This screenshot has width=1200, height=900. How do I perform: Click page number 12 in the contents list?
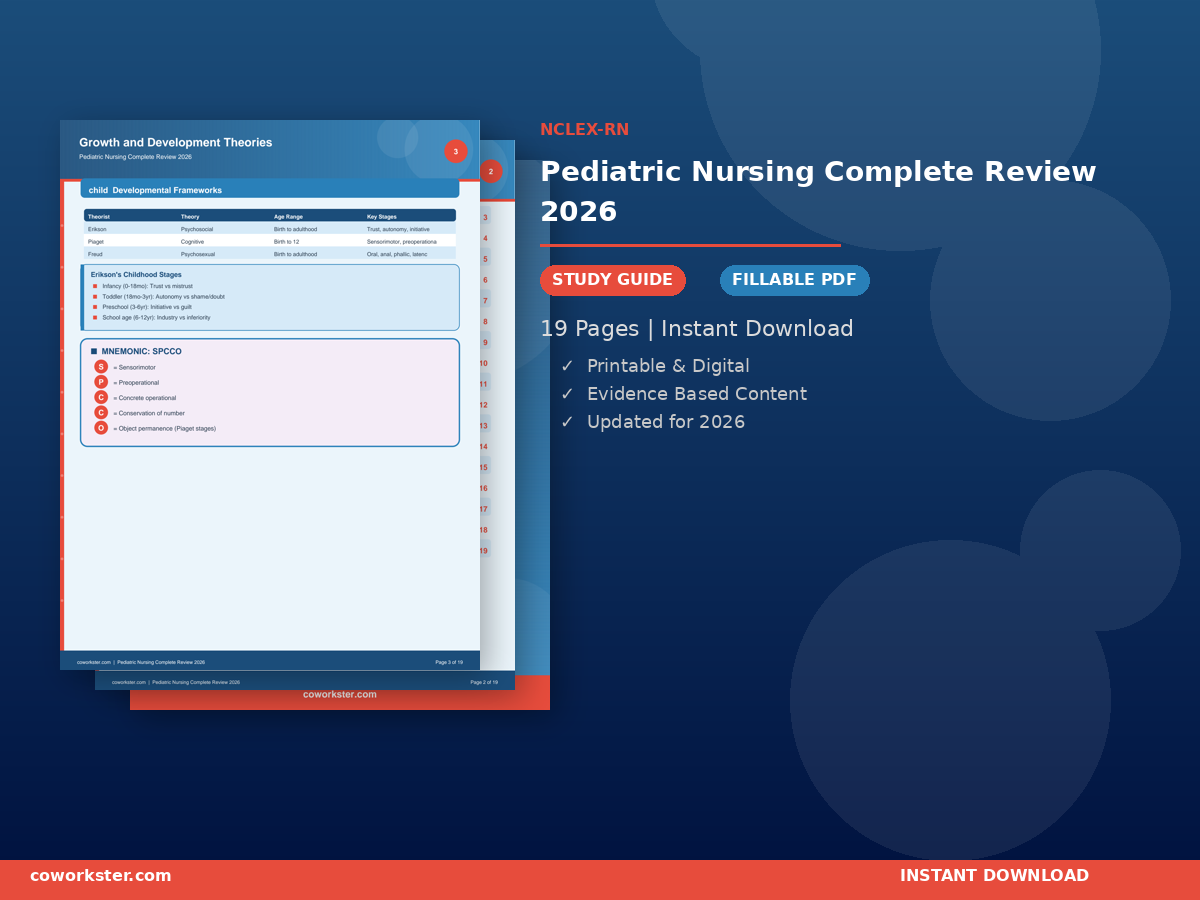coord(484,405)
